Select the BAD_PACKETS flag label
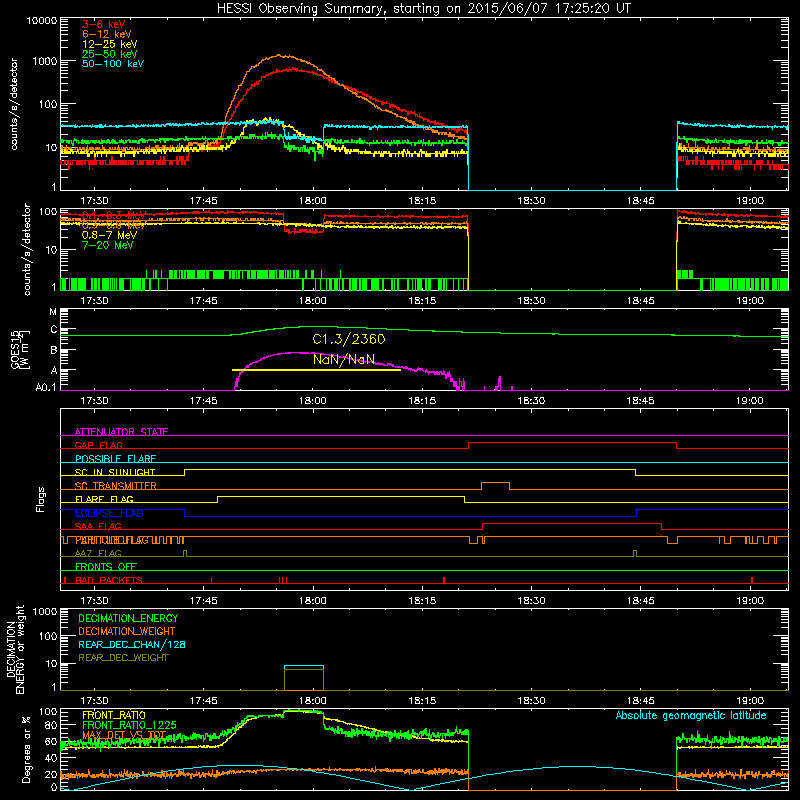 click(x=109, y=580)
